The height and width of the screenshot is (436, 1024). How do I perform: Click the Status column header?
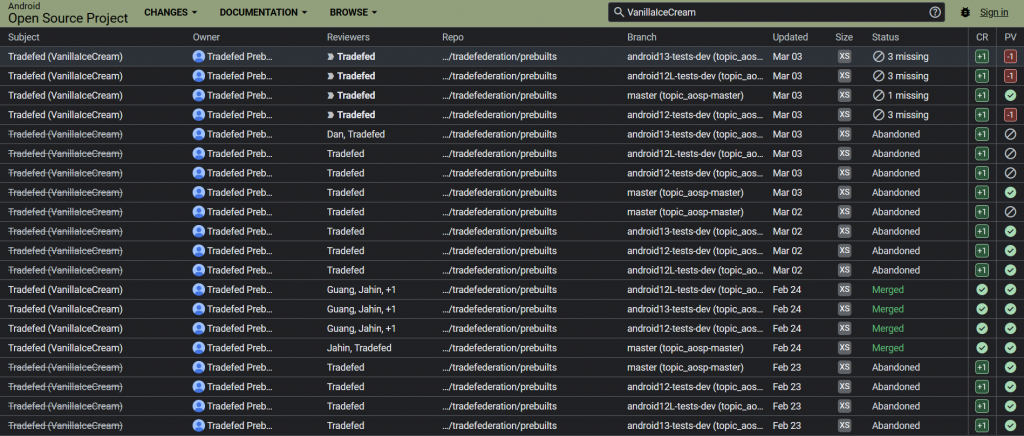[885, 37]
